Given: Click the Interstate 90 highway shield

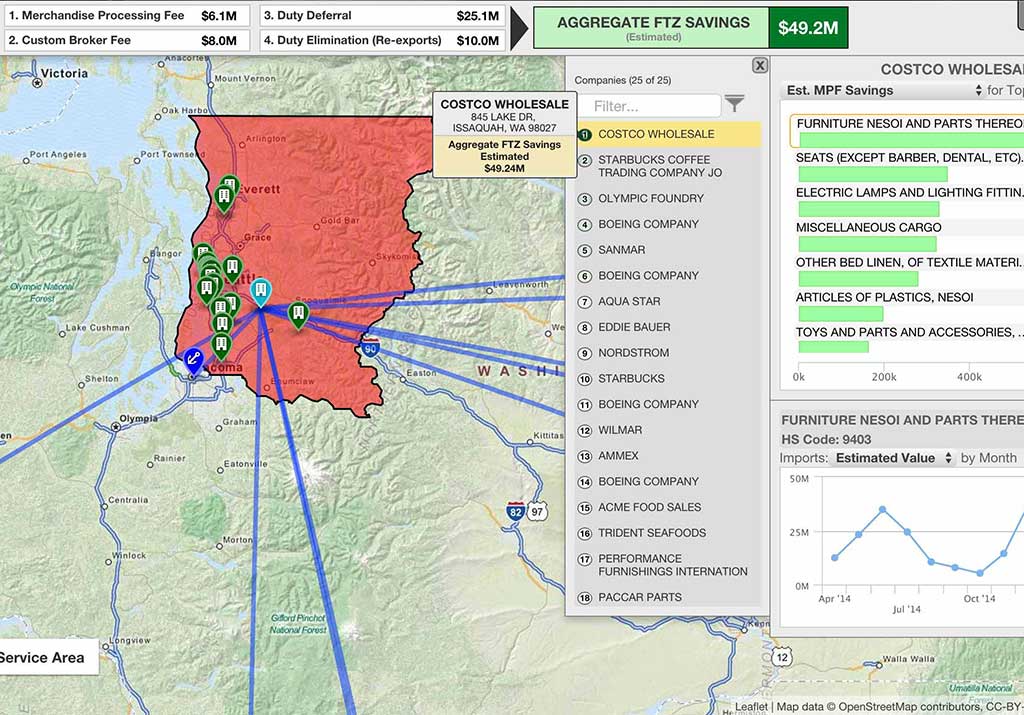Looking at the screenshot, I should coord(370,347).
